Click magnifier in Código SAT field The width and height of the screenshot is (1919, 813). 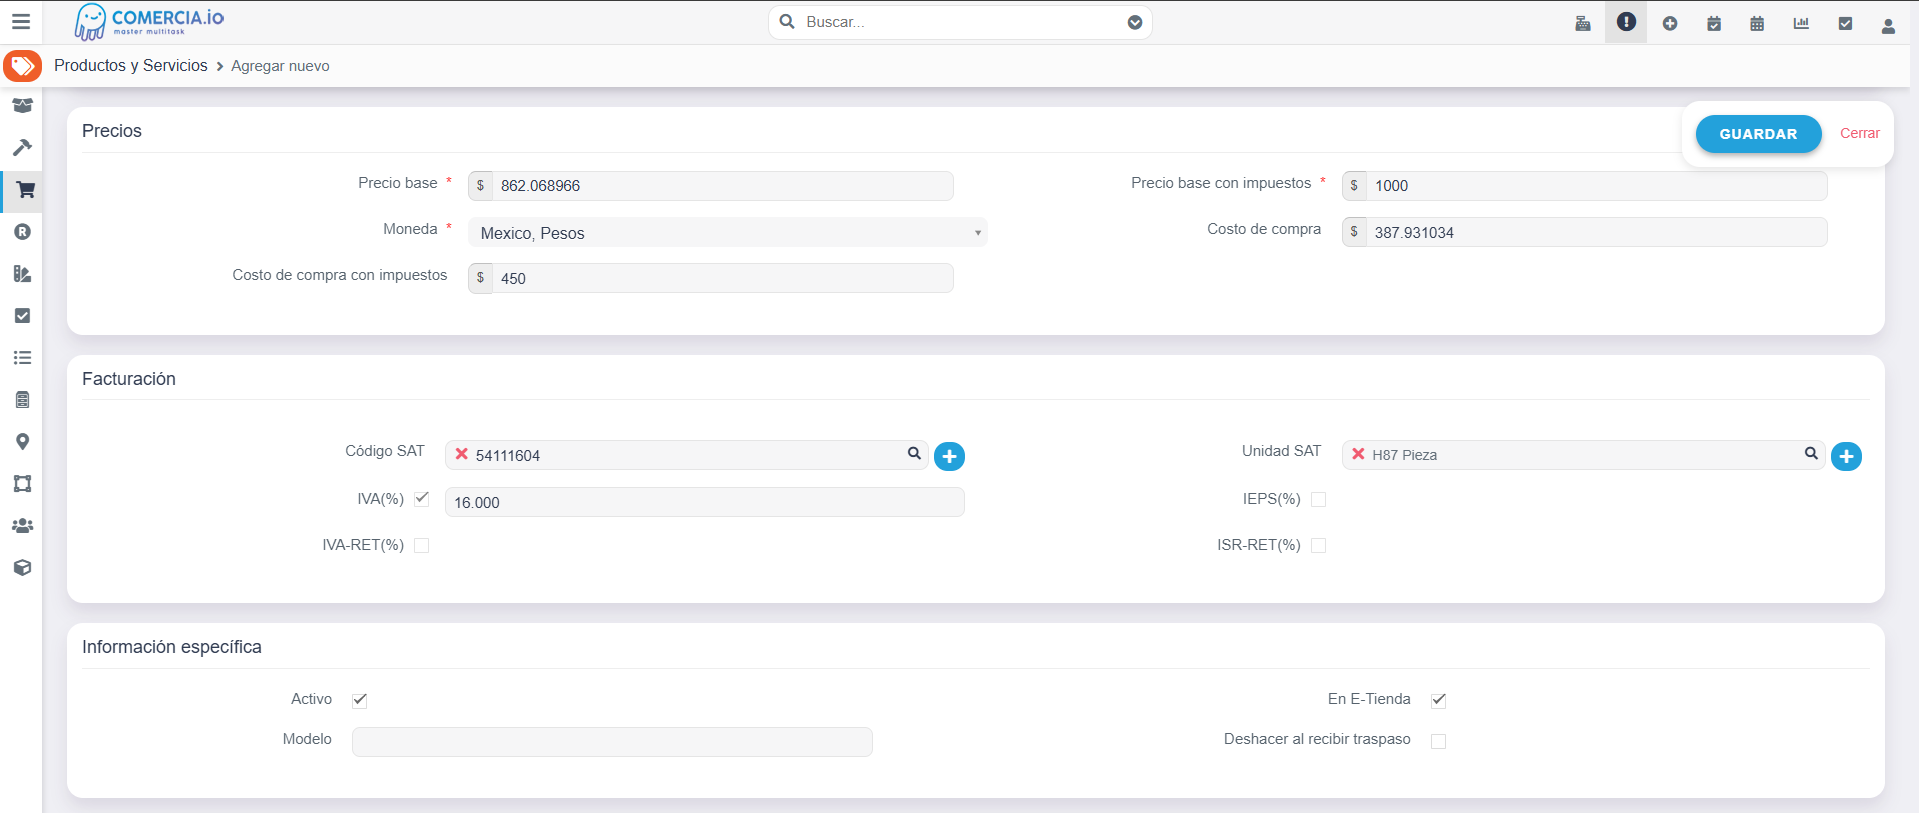[914, 454]
